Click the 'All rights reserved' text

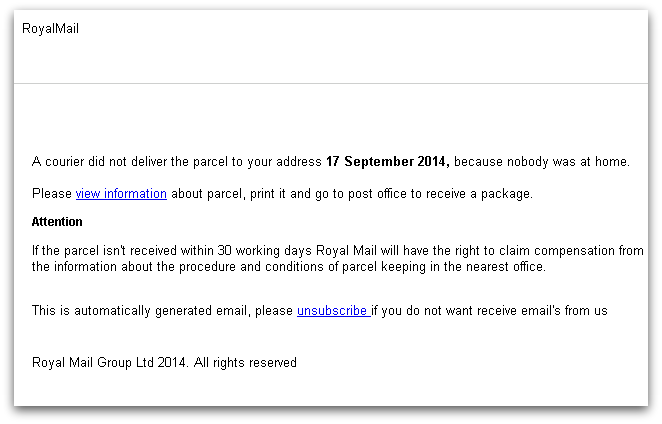[245, 363]
